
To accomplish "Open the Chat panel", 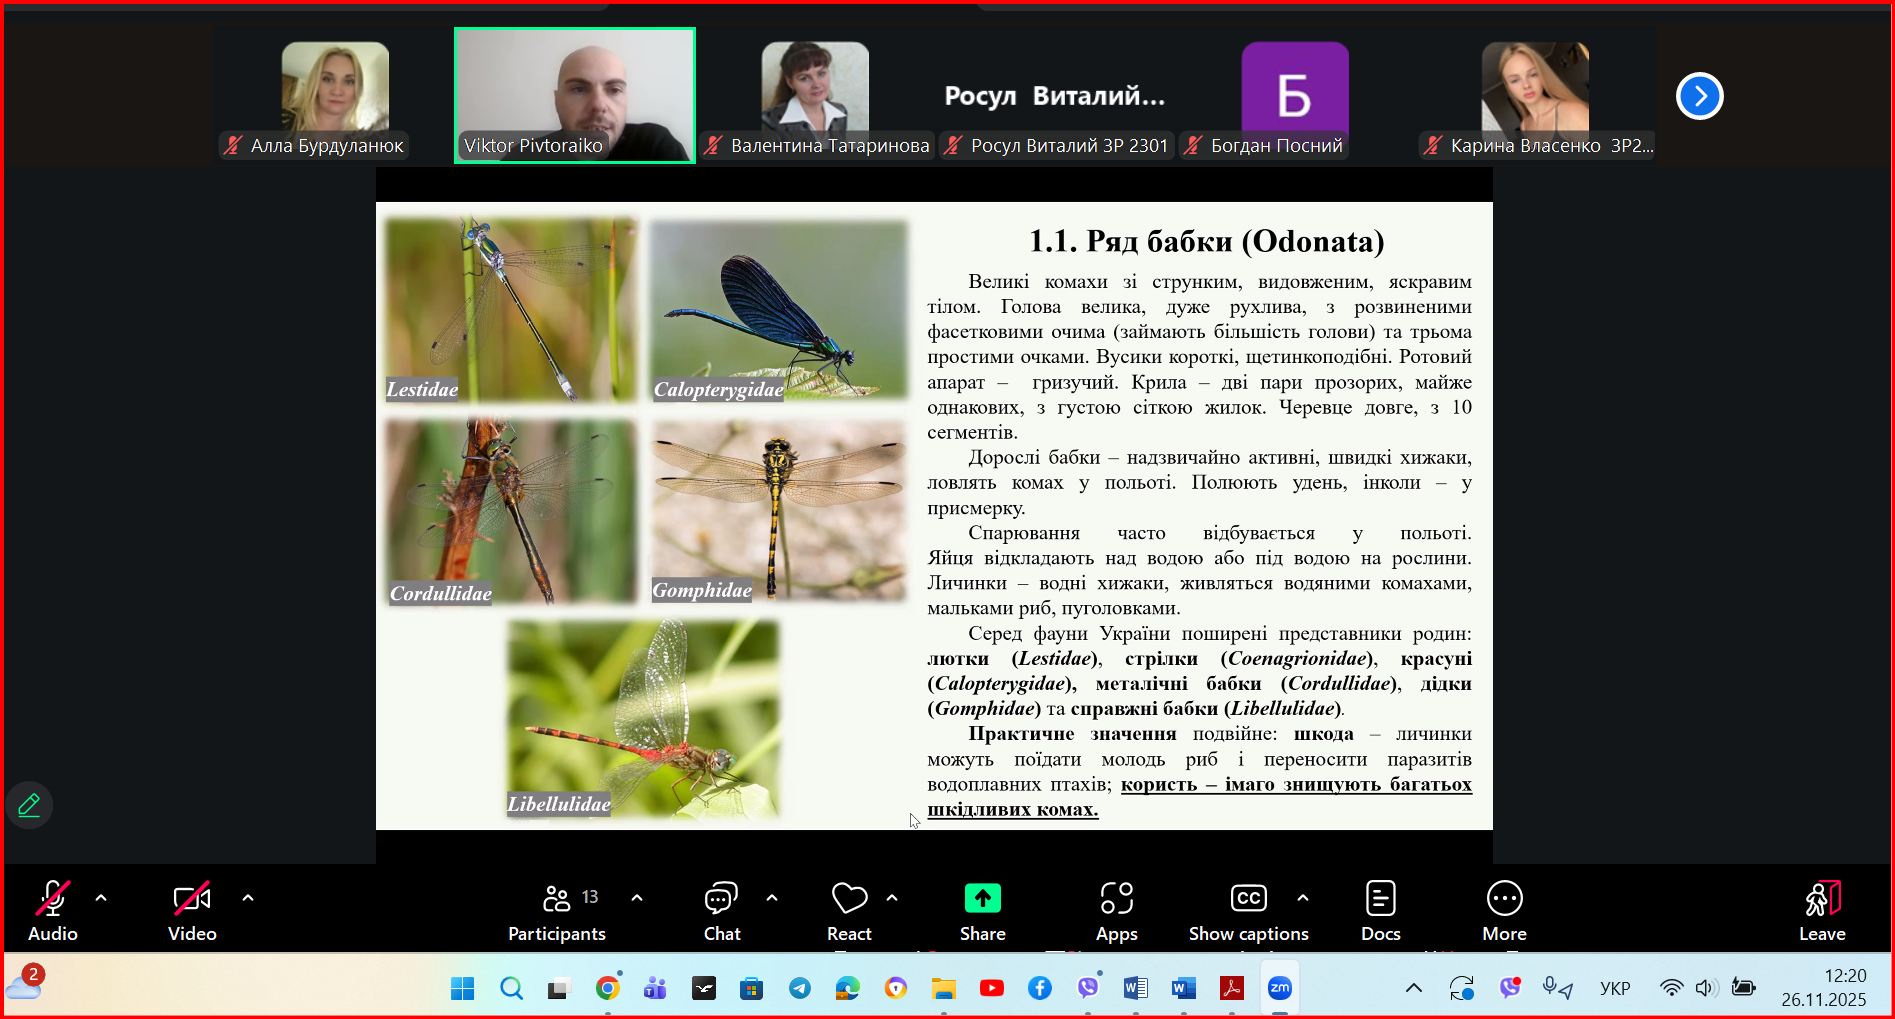I will pos(721,910).
